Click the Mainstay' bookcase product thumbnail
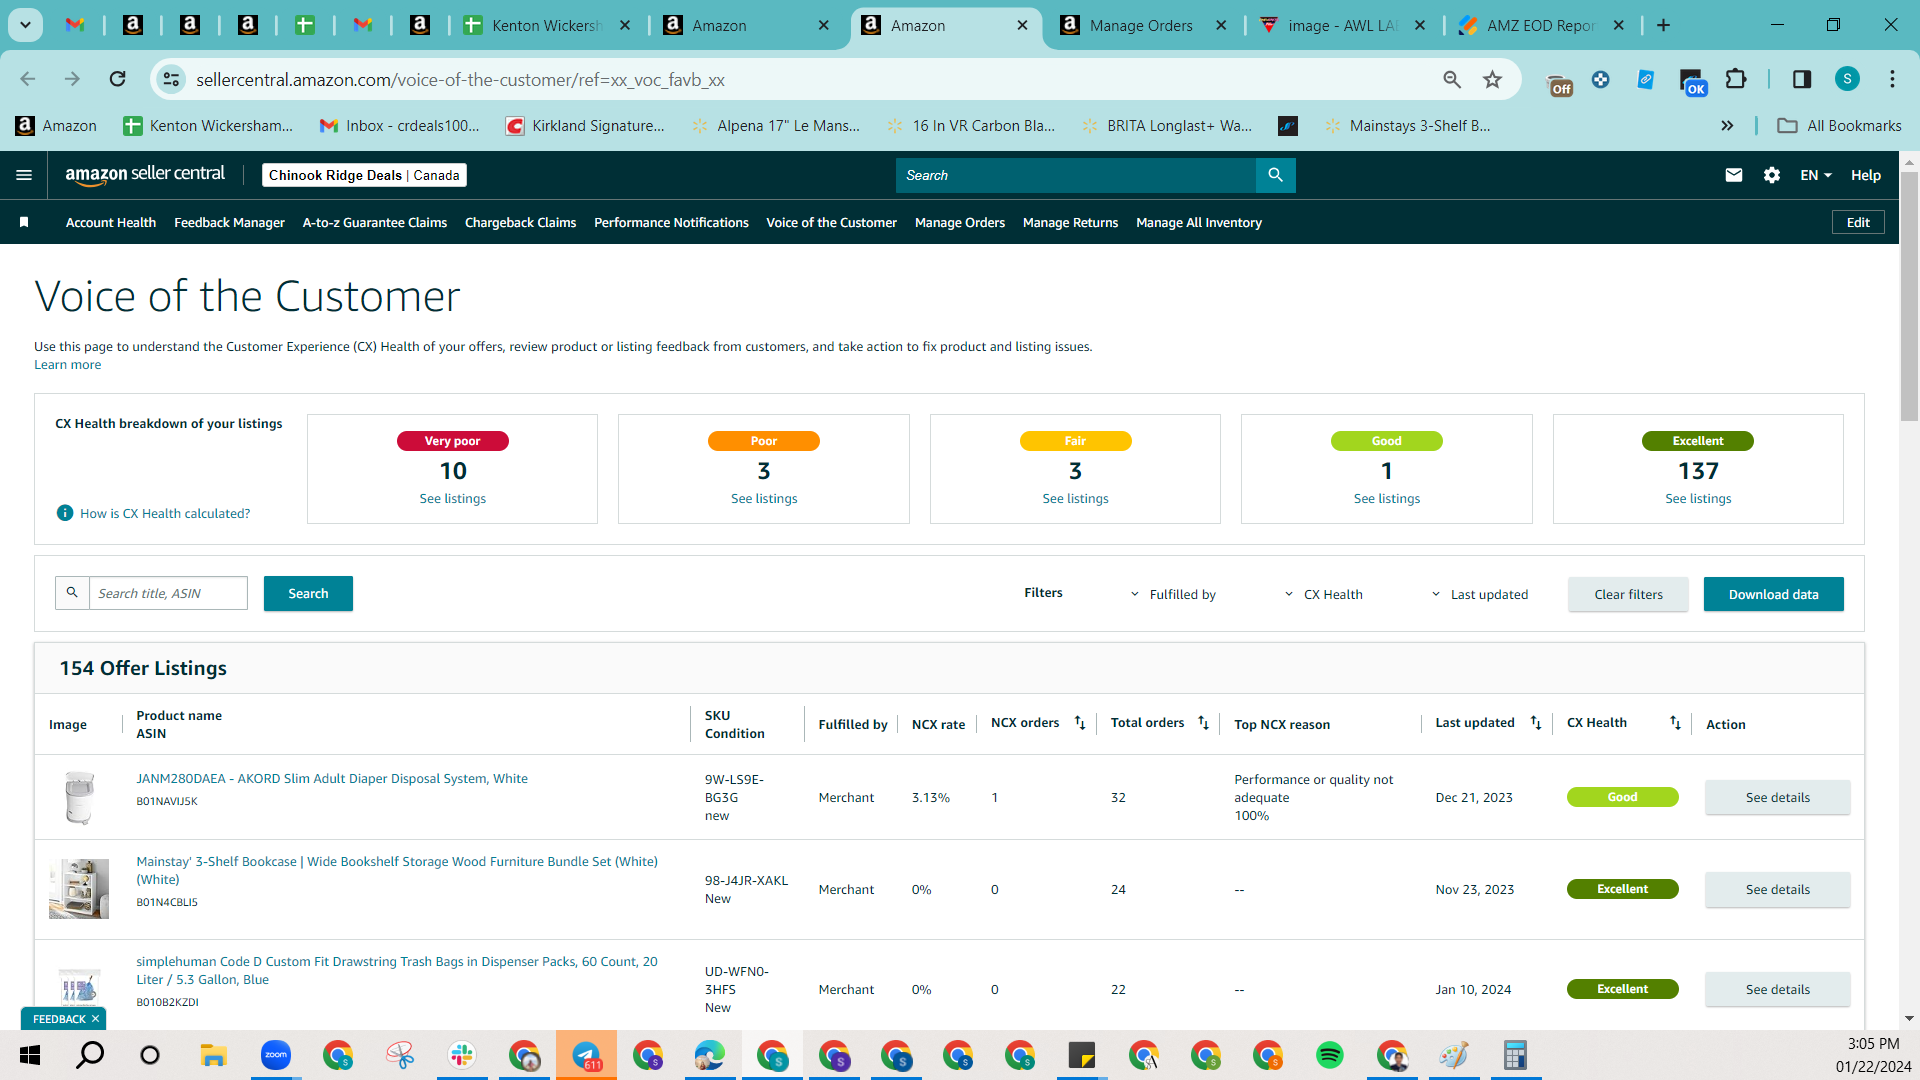 pos(79,888)
